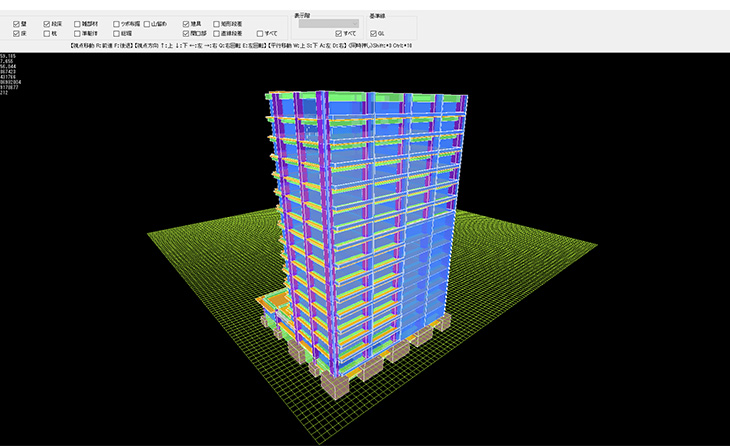Toggle the 床 display checkbox
730x446 pixels.
point(16,33)
